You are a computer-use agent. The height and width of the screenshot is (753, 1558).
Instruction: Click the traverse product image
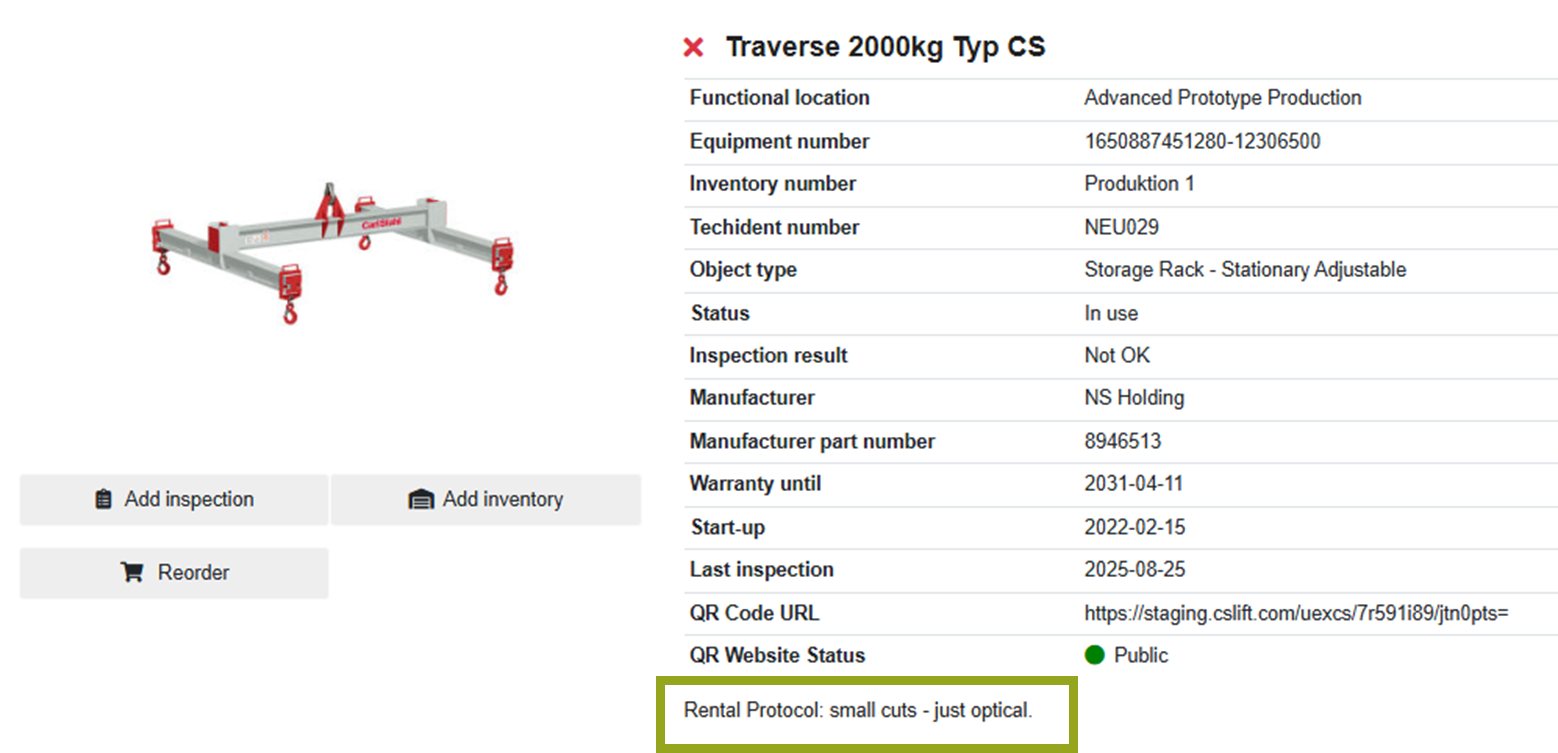pyautogui.click(x=329, y=253)
